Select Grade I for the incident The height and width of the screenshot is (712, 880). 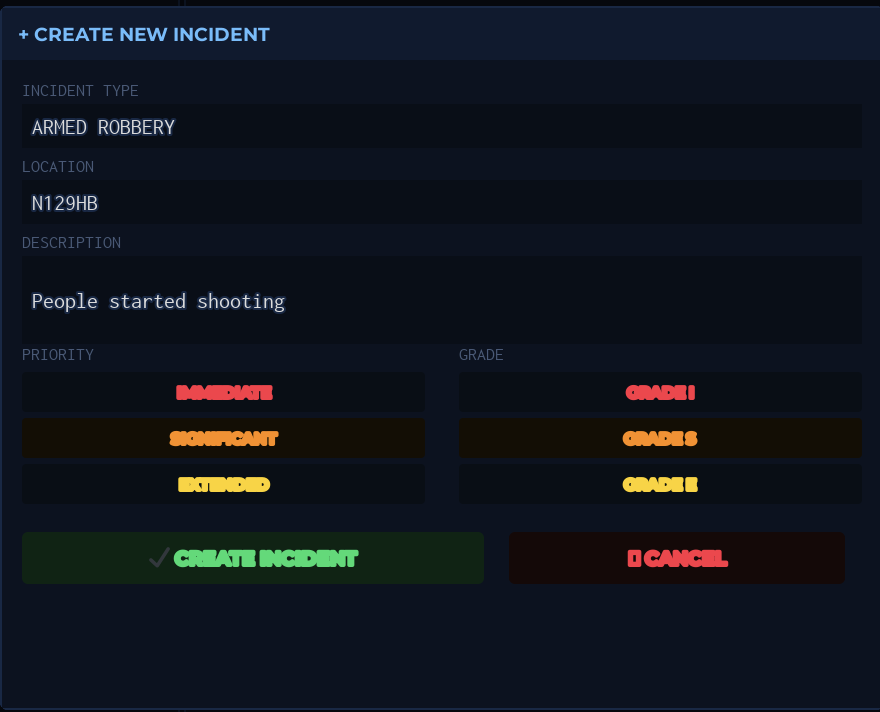pos(660,393)
